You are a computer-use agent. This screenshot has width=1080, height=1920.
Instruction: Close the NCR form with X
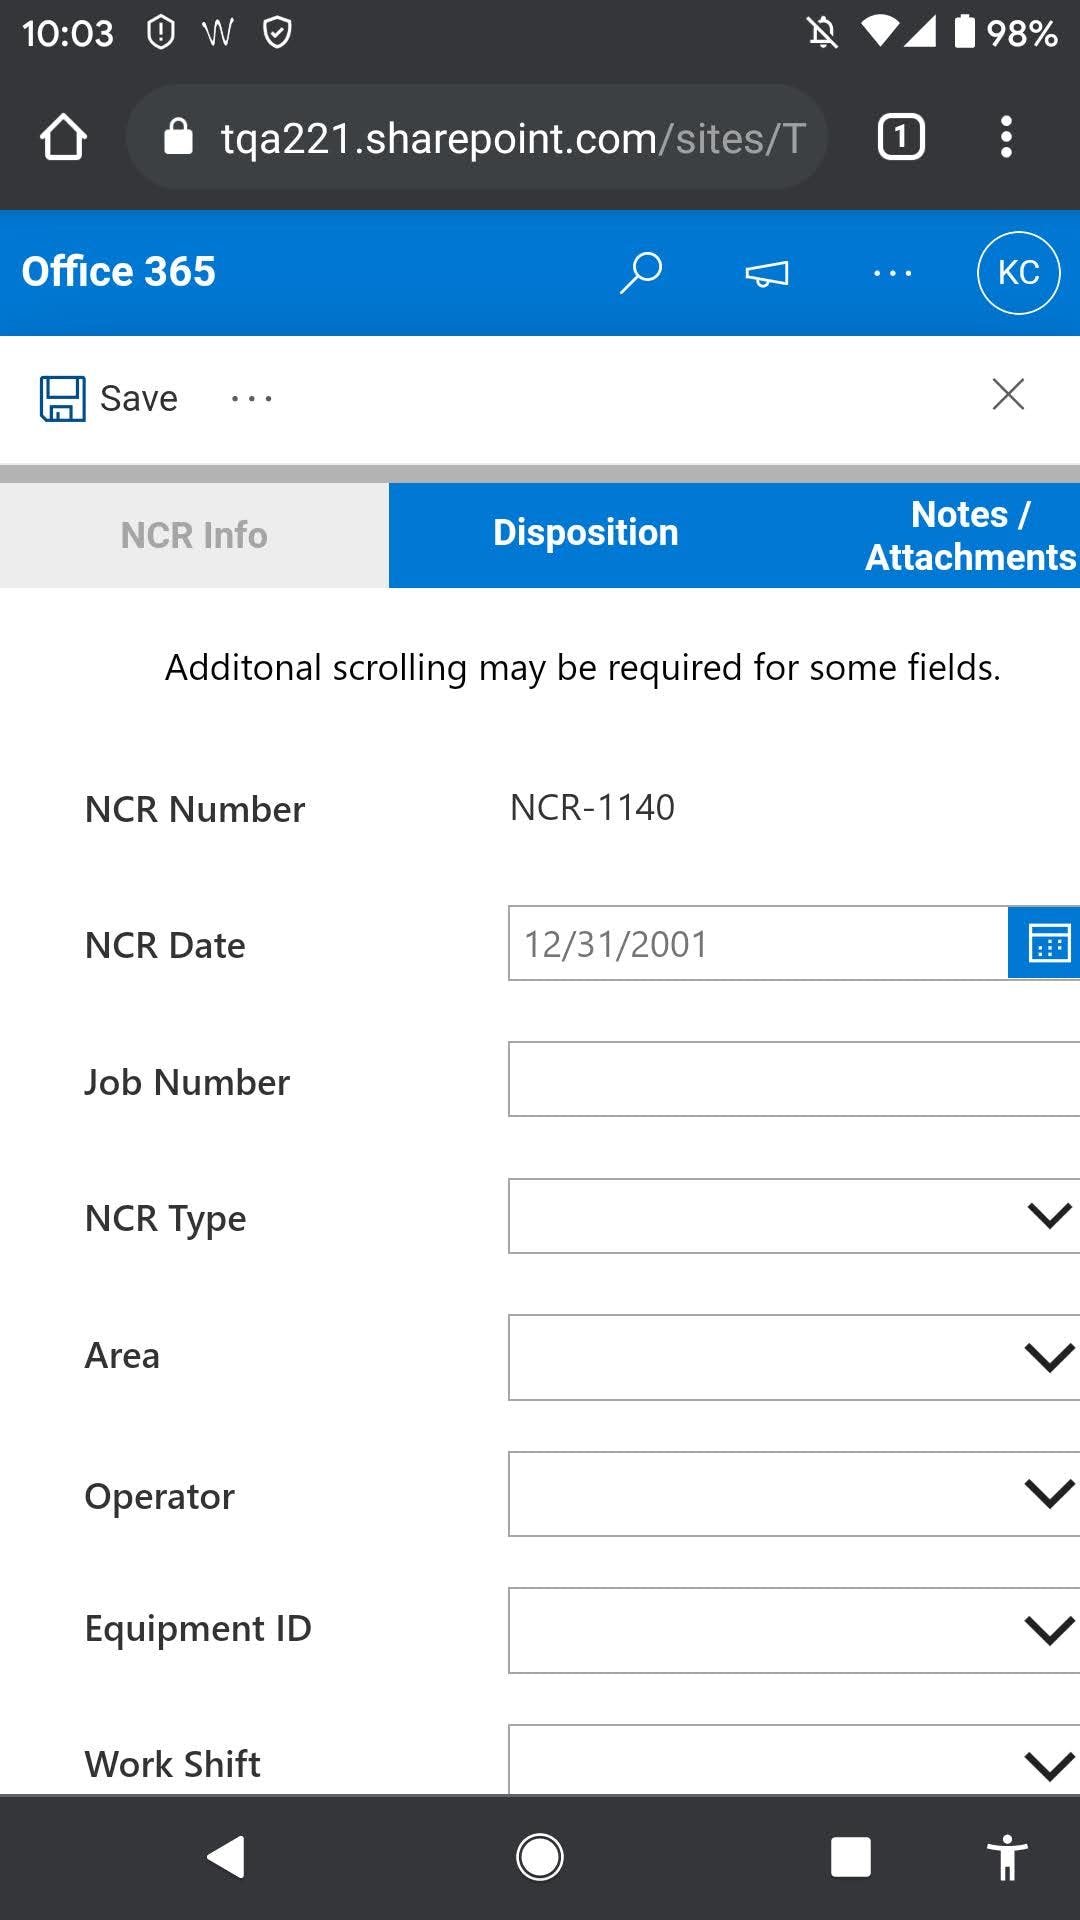(1007, 395)
